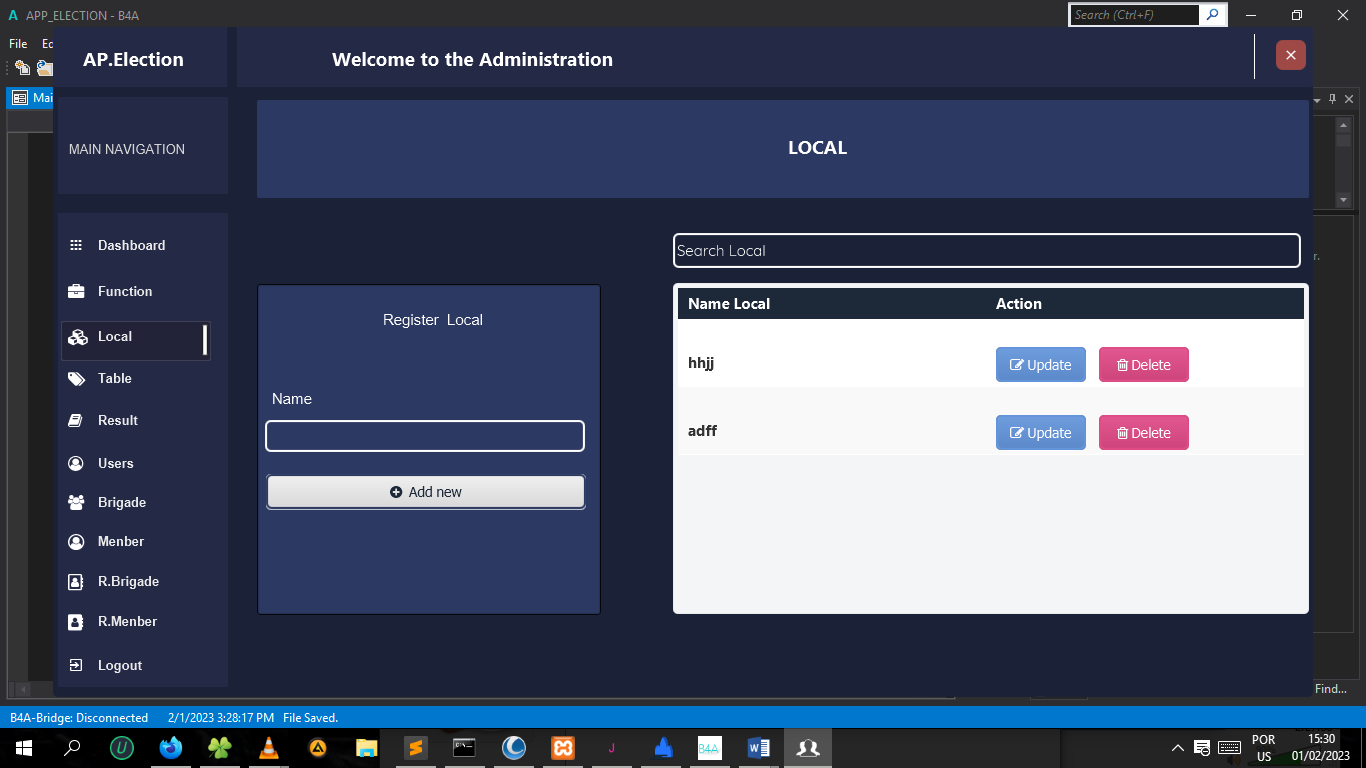
Task: Delete the adff row
Action: (1144, 433)
